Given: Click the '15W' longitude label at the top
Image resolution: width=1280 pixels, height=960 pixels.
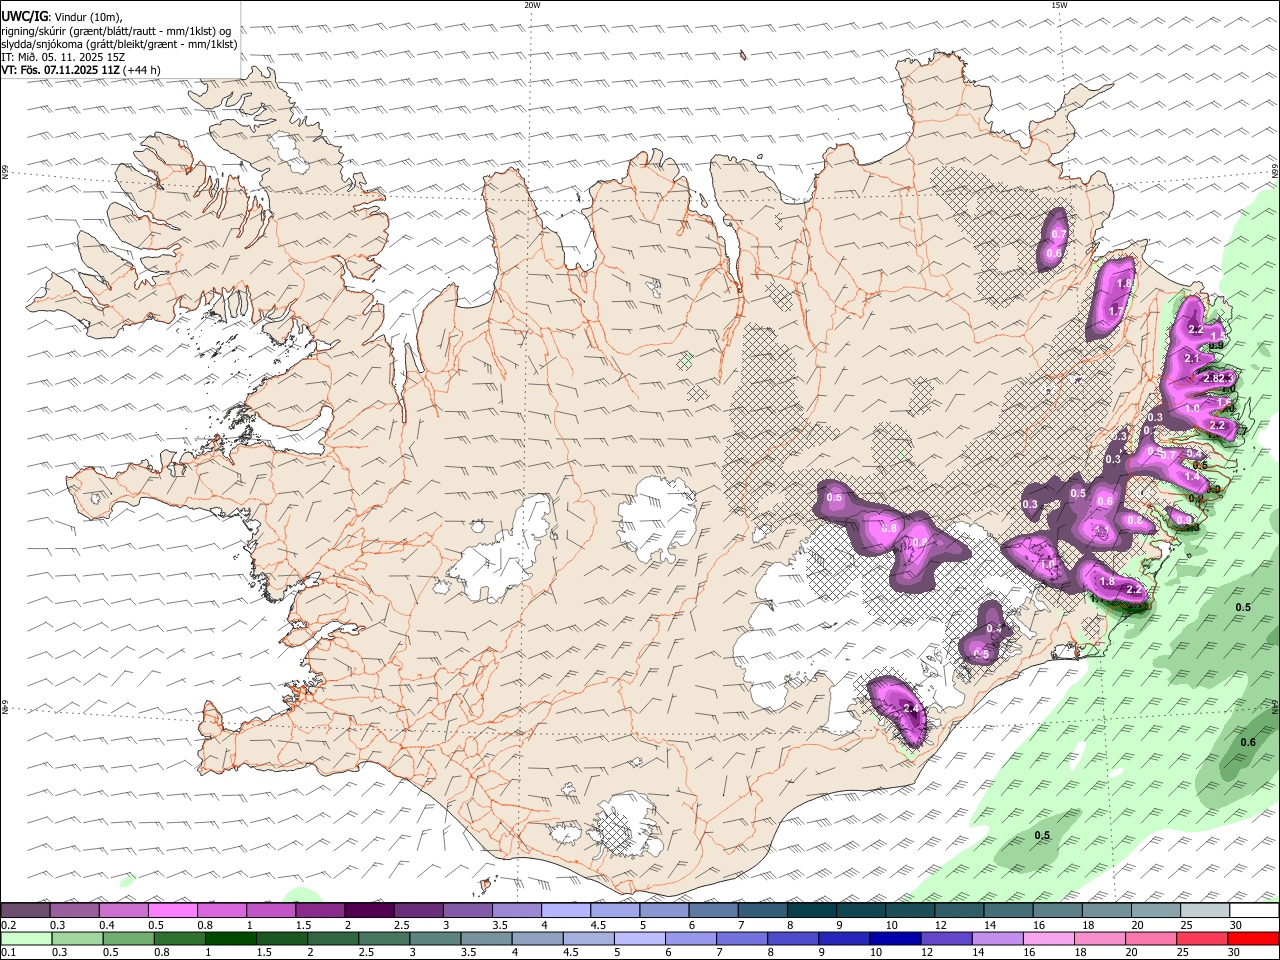Looking at the screenshot, I should tap(1059, 5).
